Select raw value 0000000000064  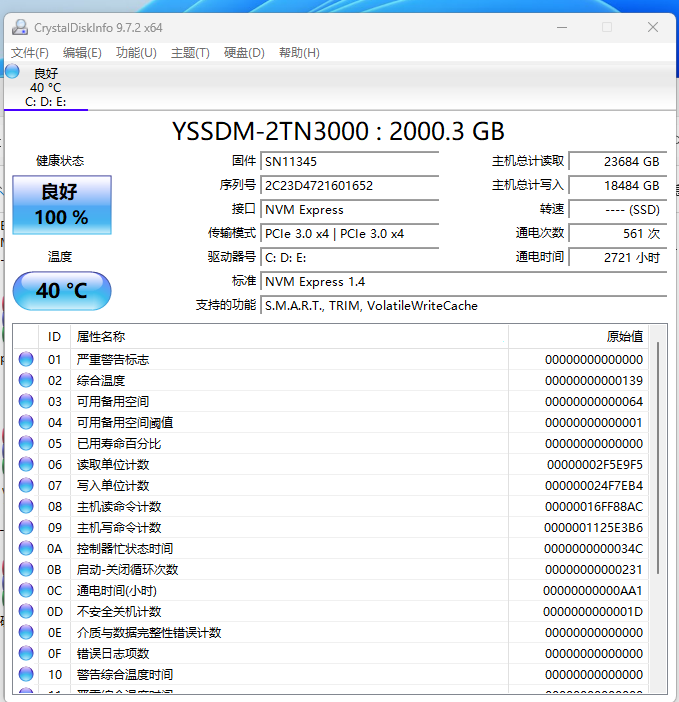point(594,402)
